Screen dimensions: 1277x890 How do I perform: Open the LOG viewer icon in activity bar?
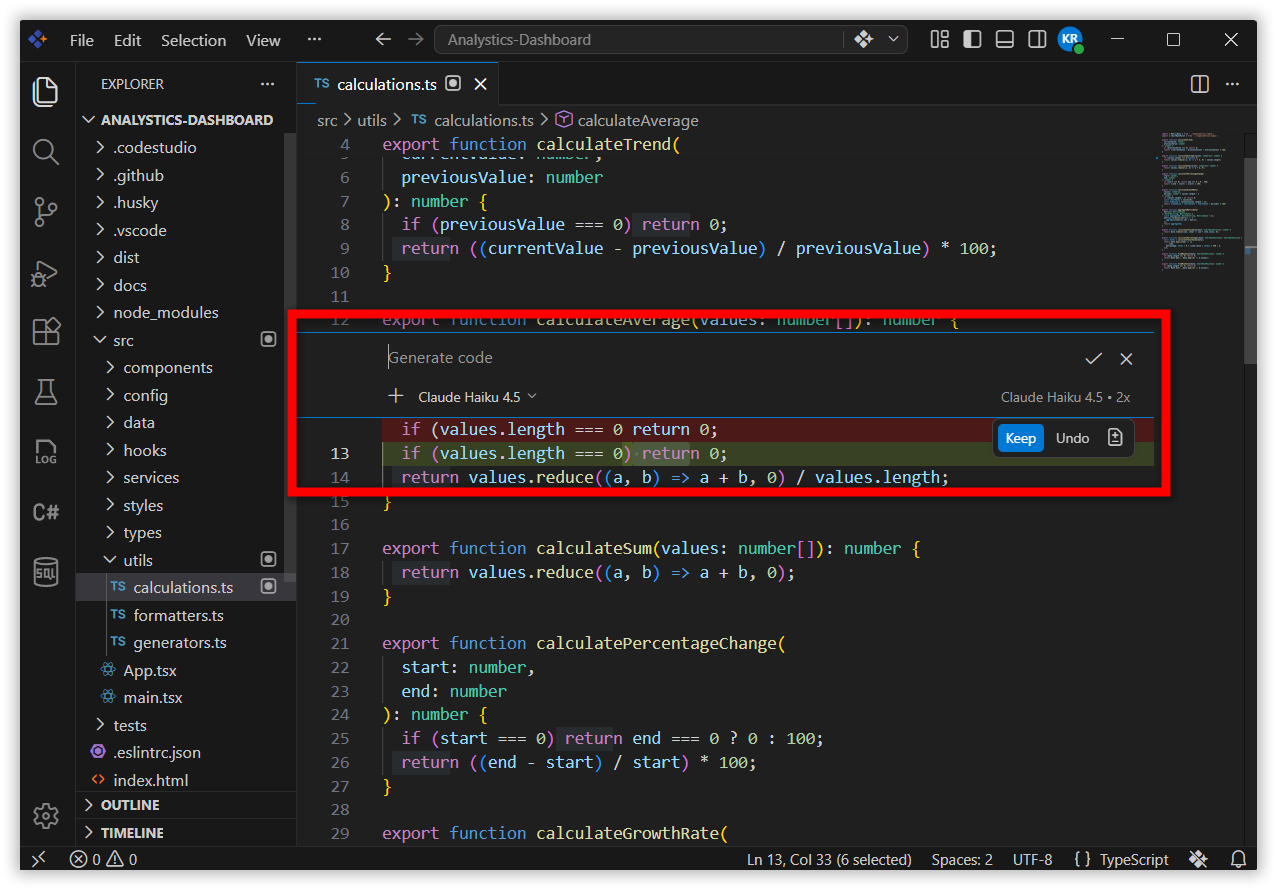[x=46, y=451]
